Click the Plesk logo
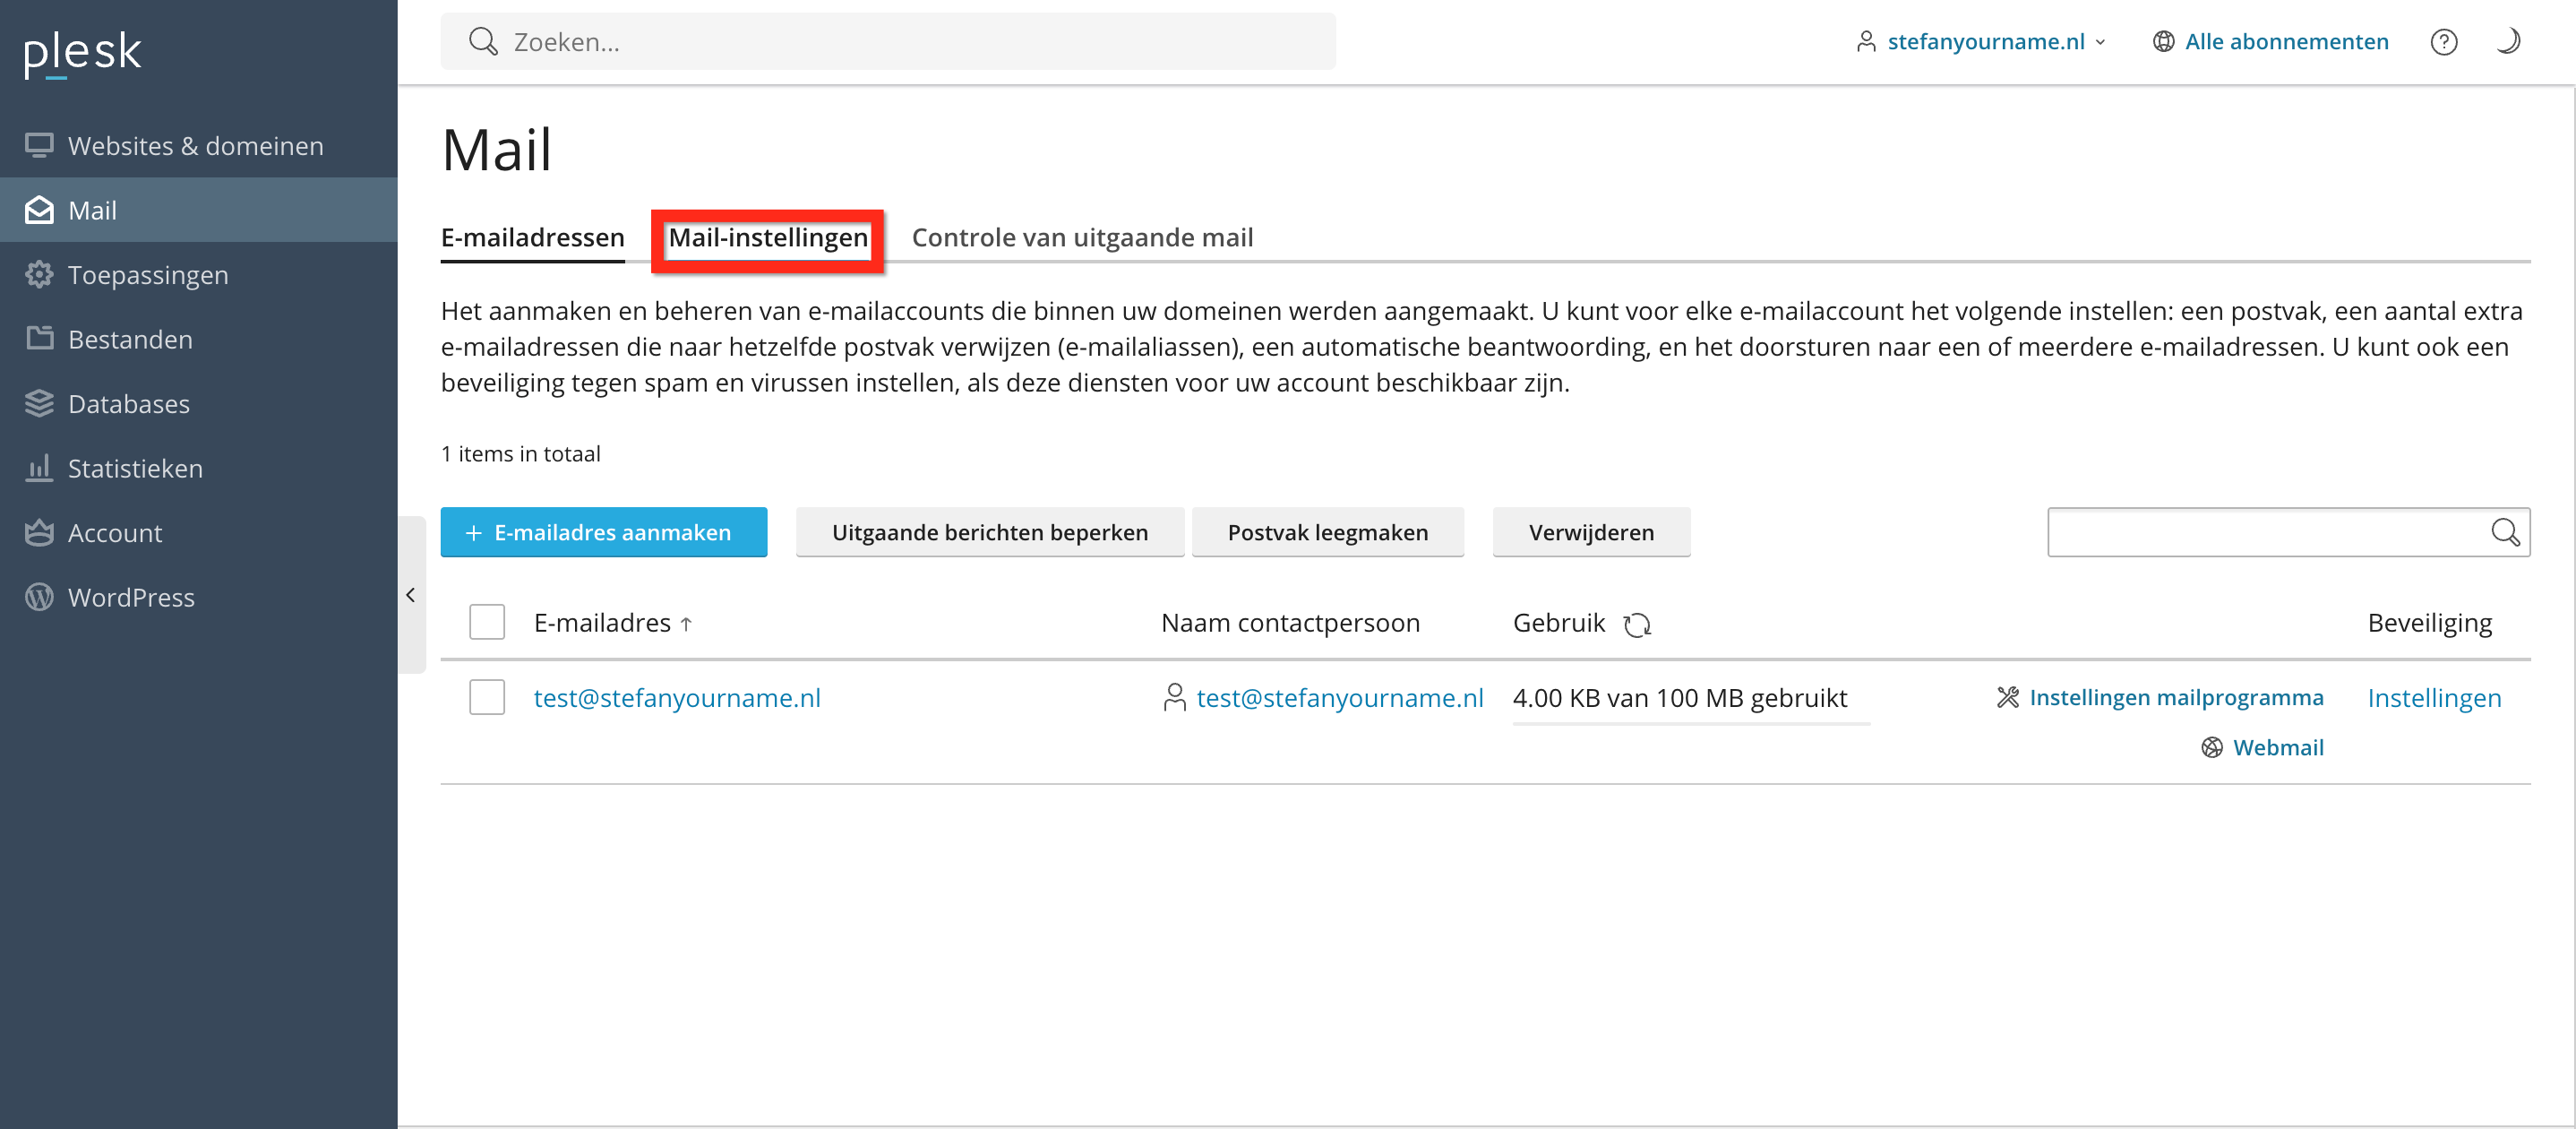 click(x=83, y=52)
